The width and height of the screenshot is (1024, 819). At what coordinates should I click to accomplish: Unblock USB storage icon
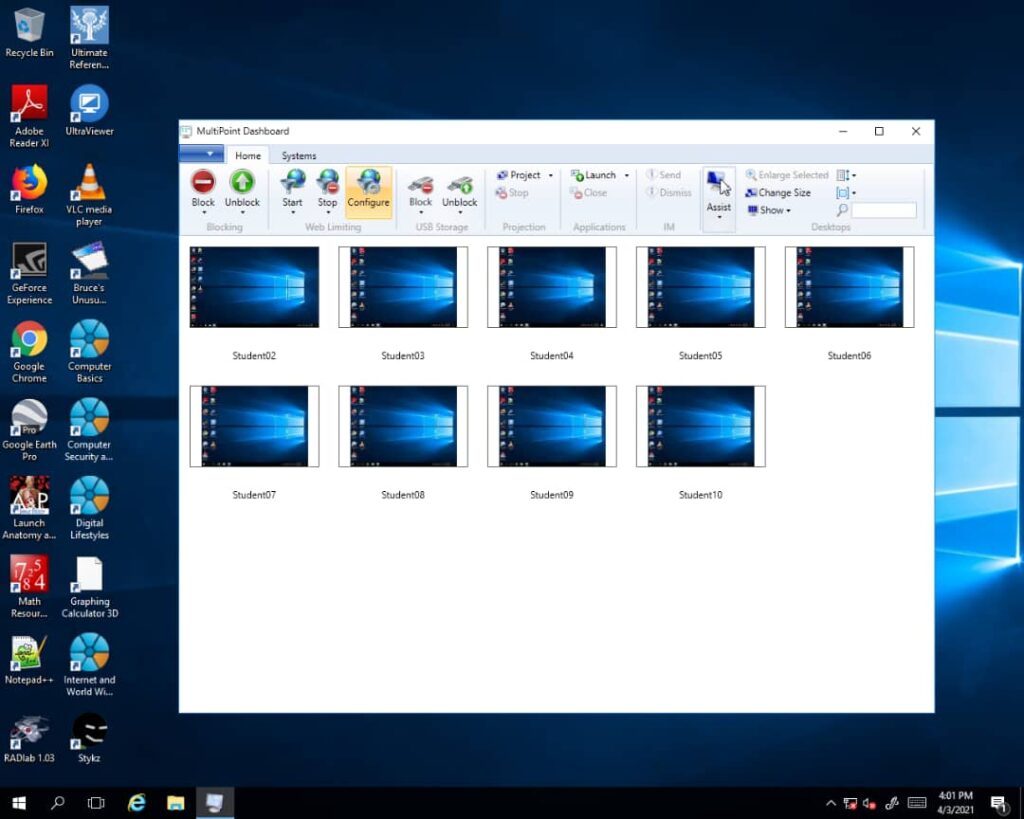click(x=460, y=184)
